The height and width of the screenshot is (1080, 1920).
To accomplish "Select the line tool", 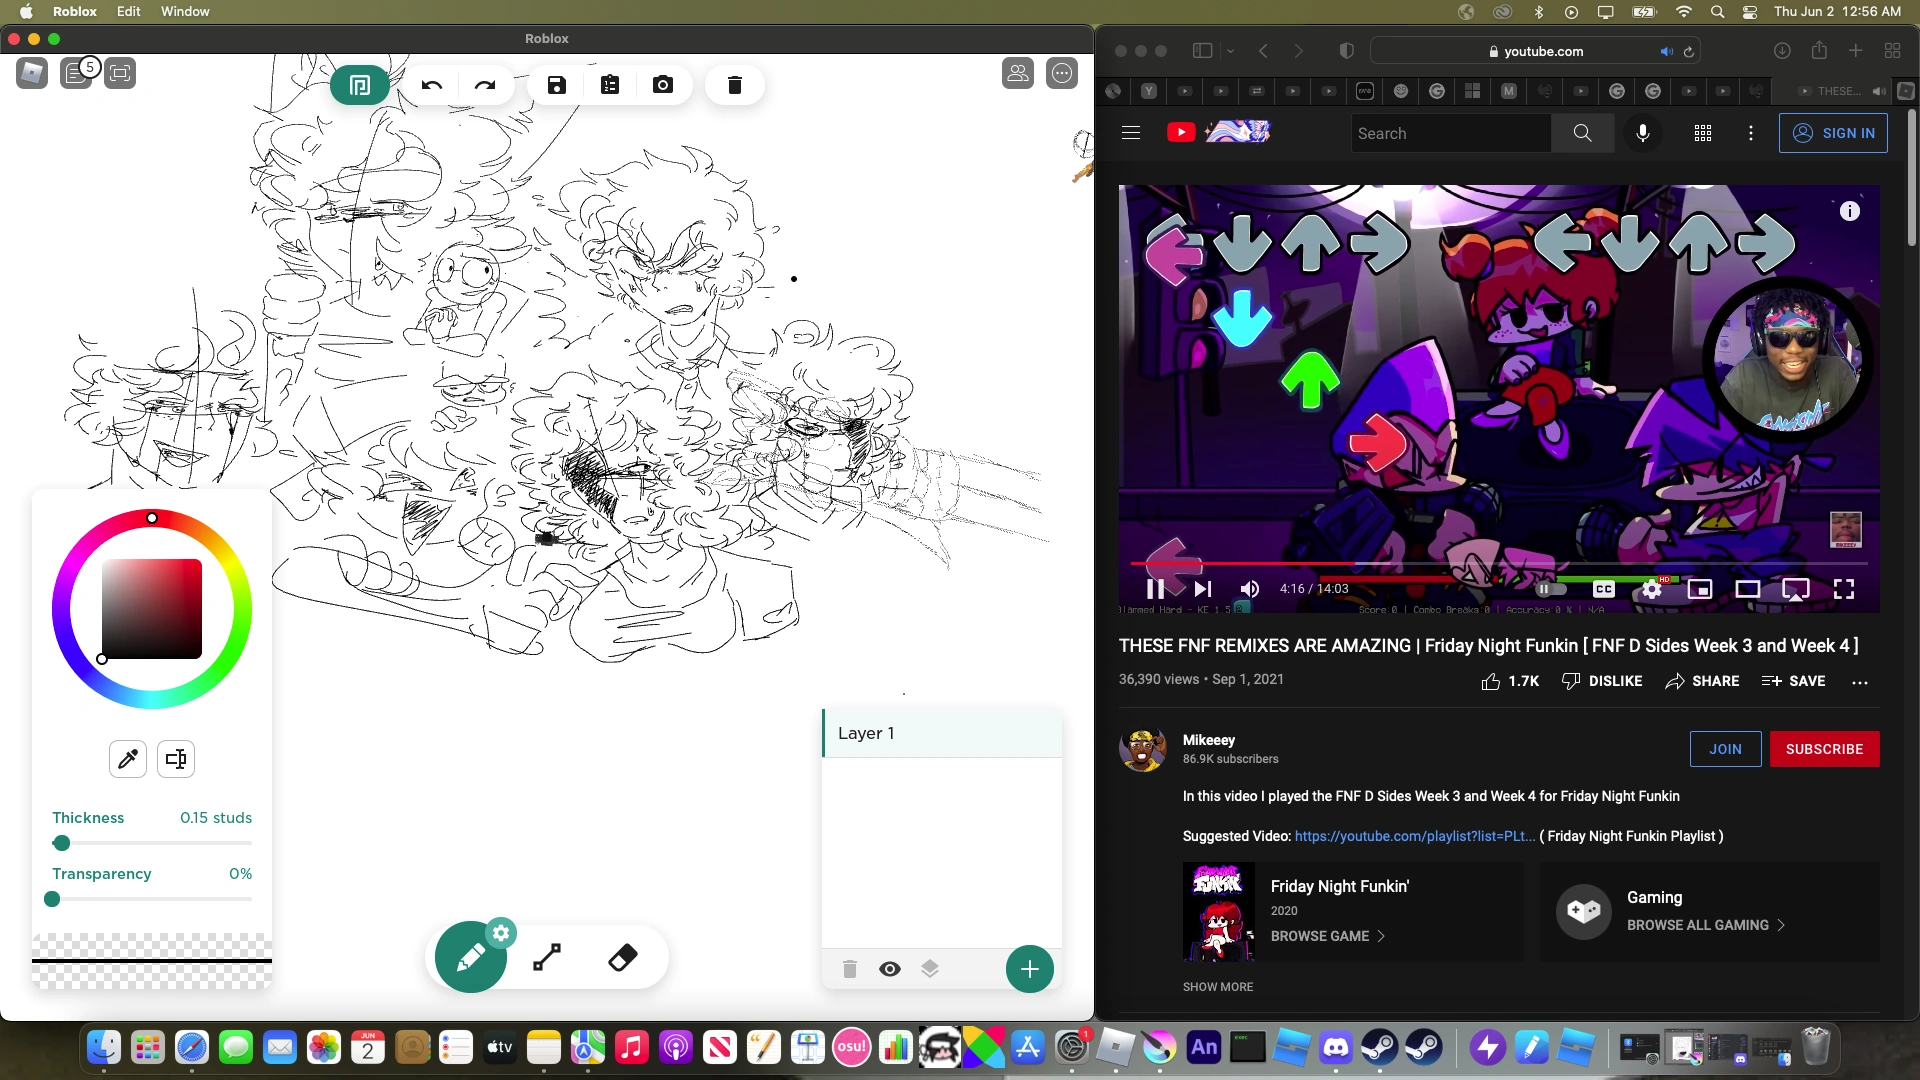I will (547, 958).
